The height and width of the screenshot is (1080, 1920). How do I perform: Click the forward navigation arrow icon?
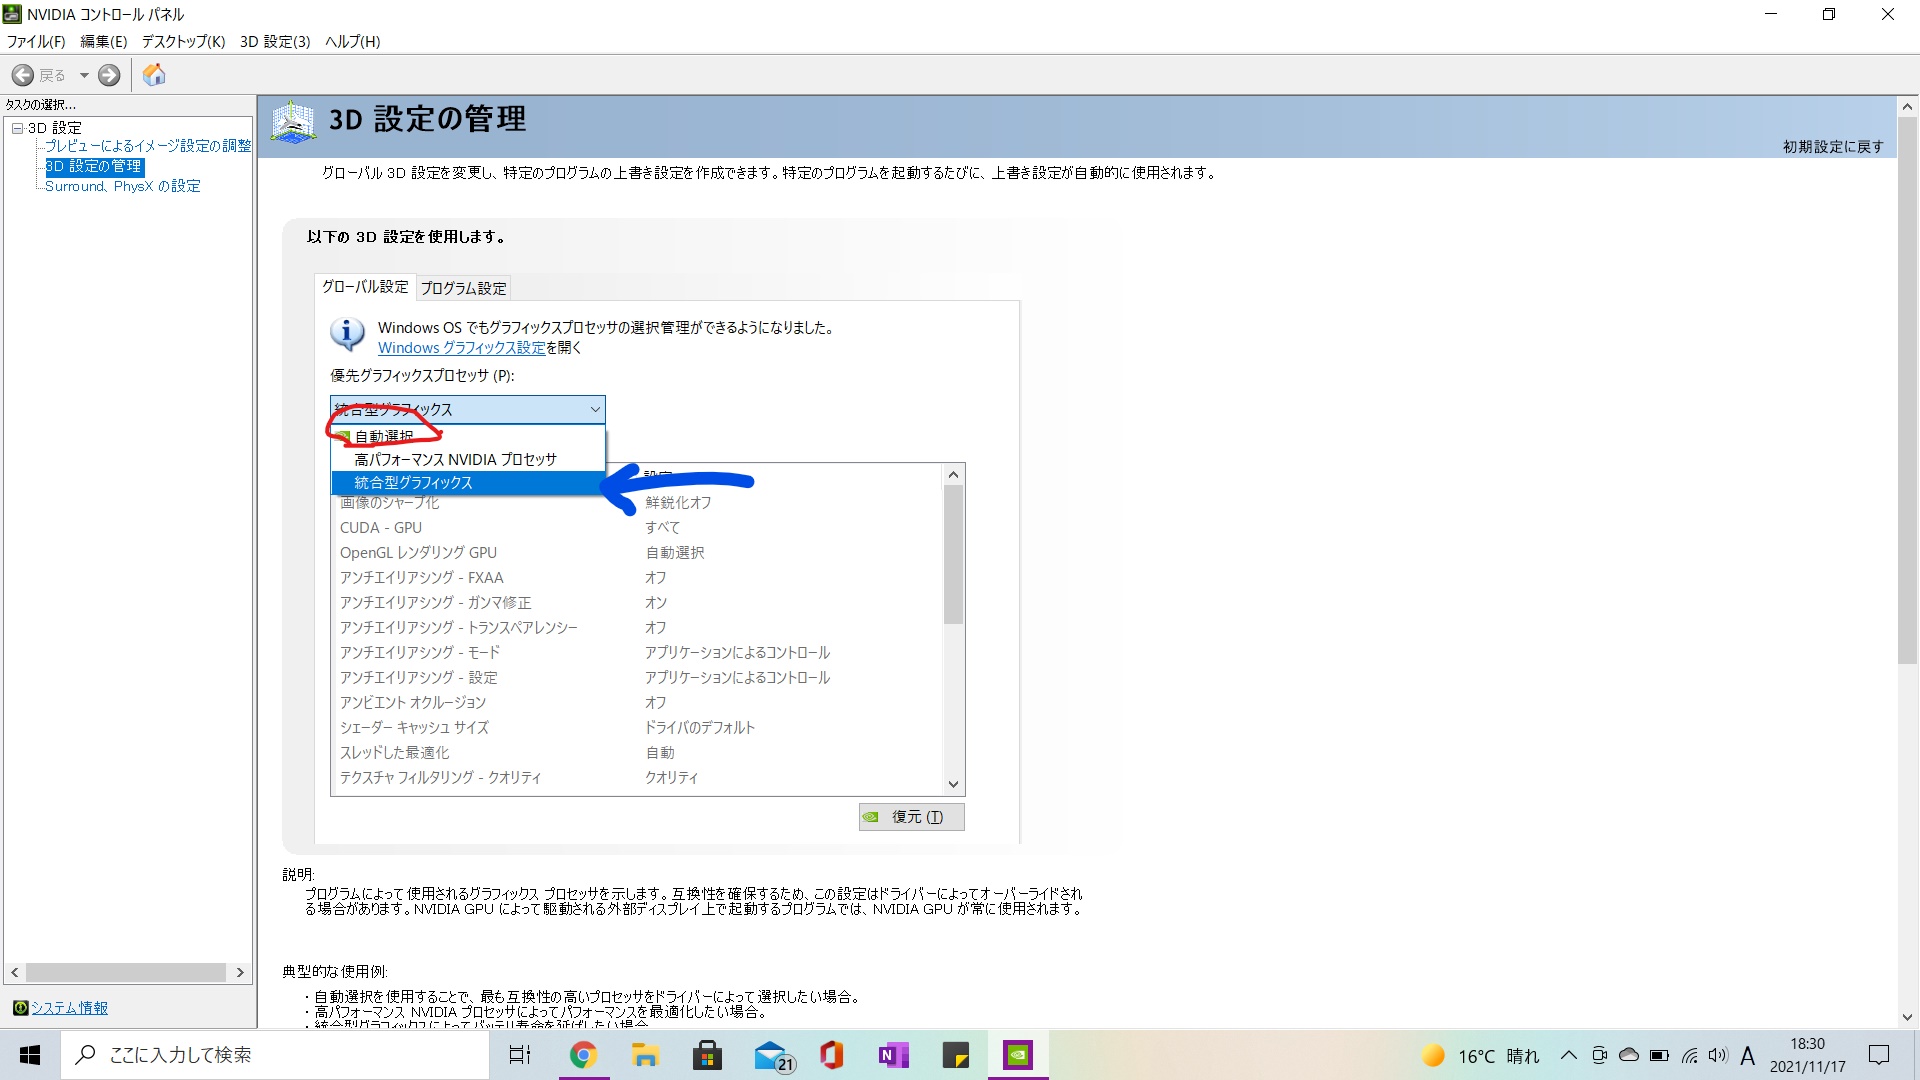point(109,75)
